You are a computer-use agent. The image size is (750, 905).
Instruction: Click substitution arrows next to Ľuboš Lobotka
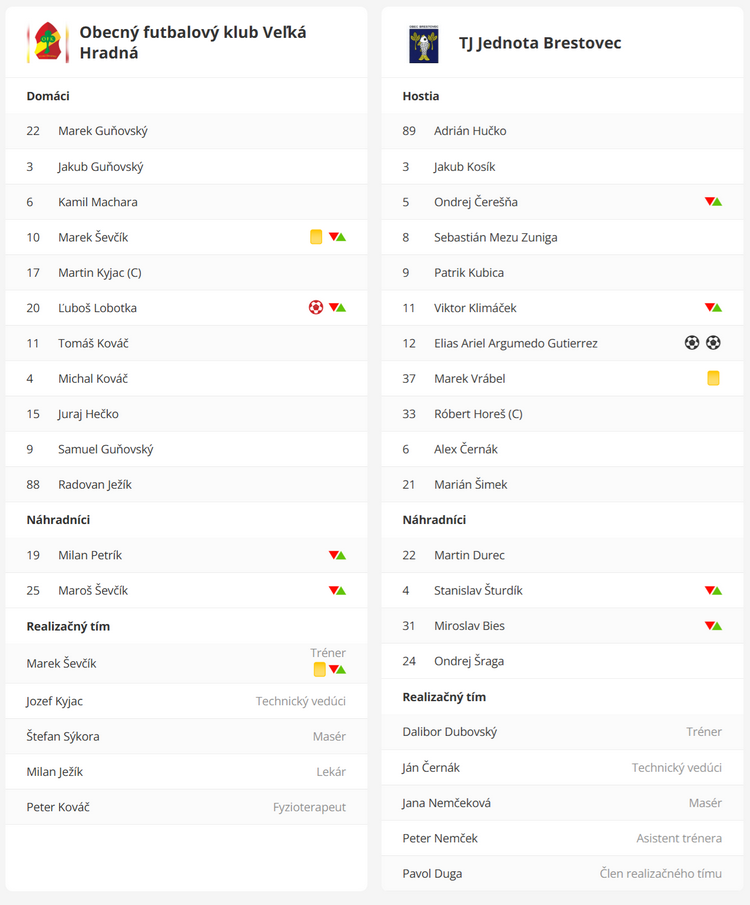(338, 308)
